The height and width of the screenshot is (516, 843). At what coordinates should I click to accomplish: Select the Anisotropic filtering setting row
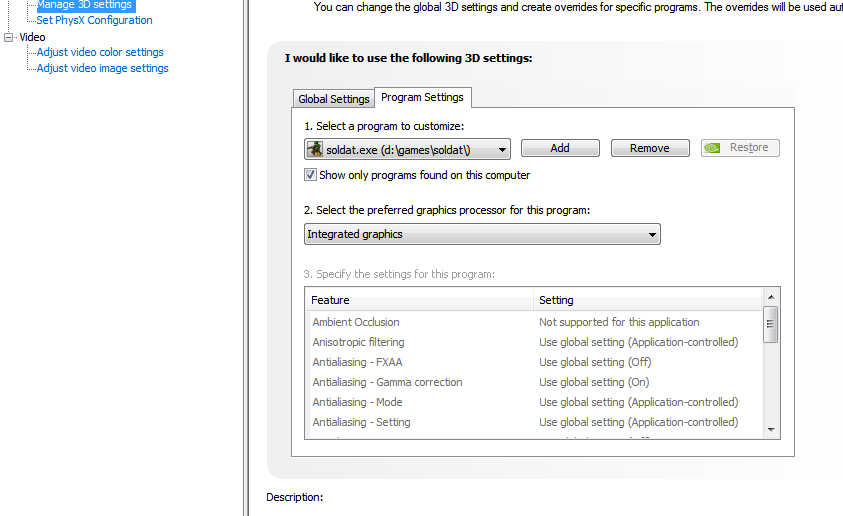[638, 342]
